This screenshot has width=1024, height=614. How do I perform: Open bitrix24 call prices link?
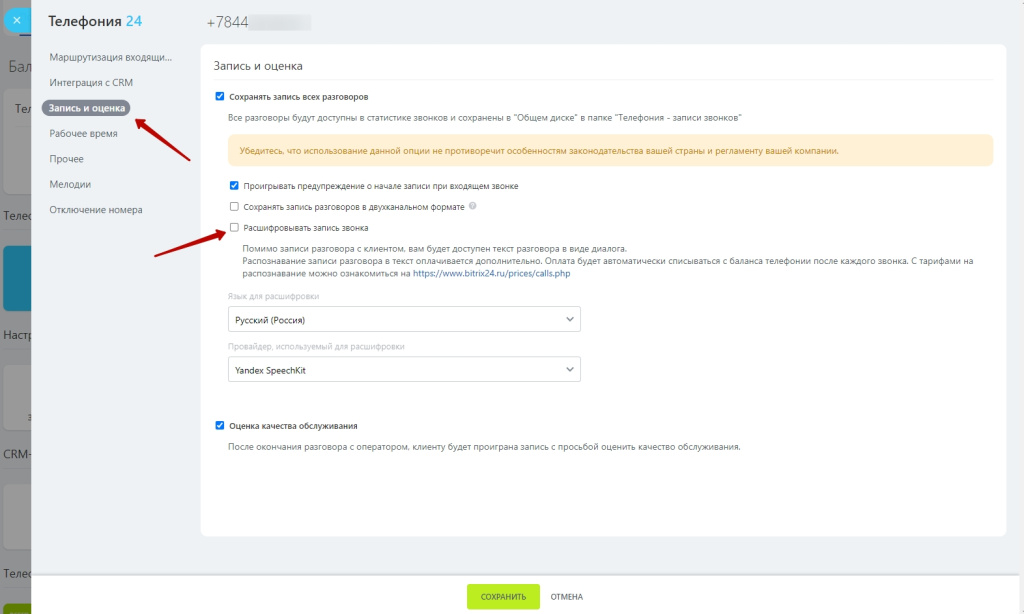pos(491,273)
